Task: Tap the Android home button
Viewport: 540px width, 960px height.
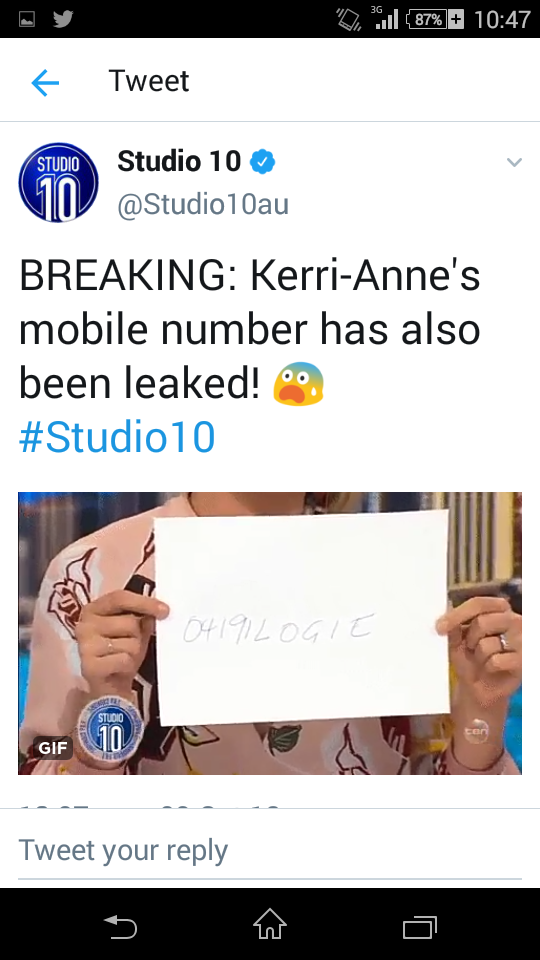Action: click(270, 924)
